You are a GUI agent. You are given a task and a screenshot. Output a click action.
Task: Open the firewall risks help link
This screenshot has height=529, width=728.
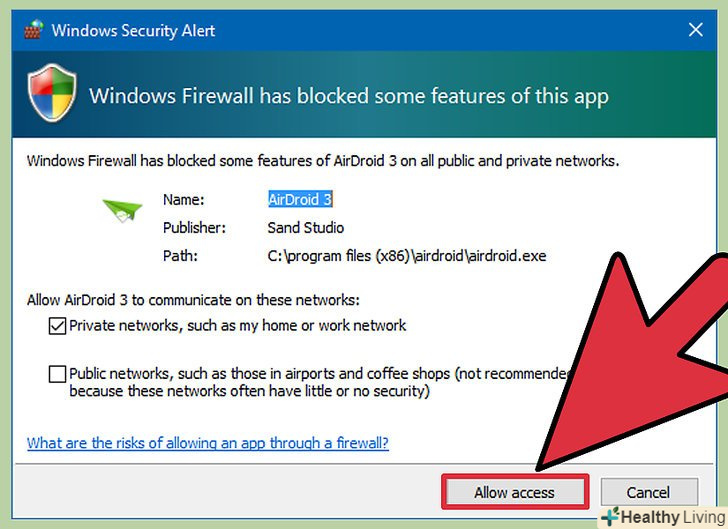pos(207,442)
